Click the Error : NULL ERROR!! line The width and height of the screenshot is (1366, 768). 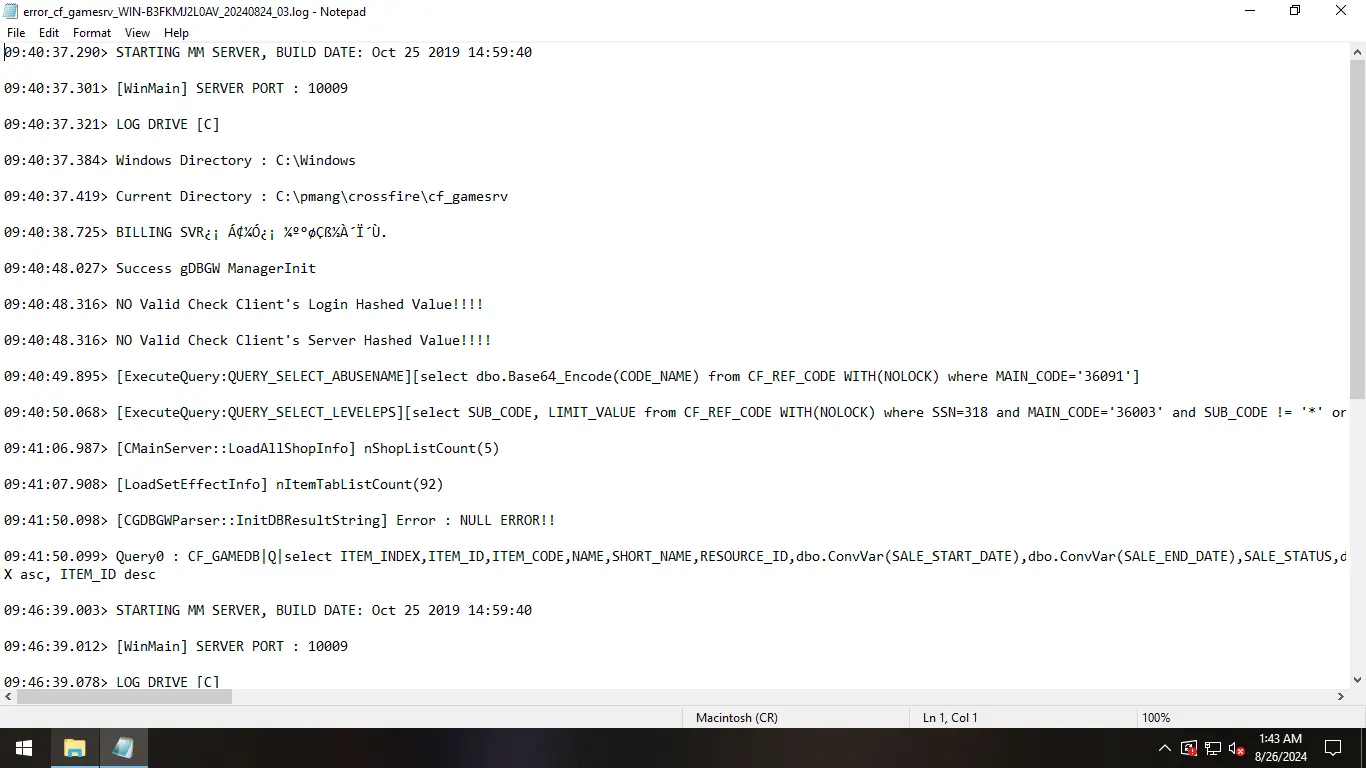(280, 520)
